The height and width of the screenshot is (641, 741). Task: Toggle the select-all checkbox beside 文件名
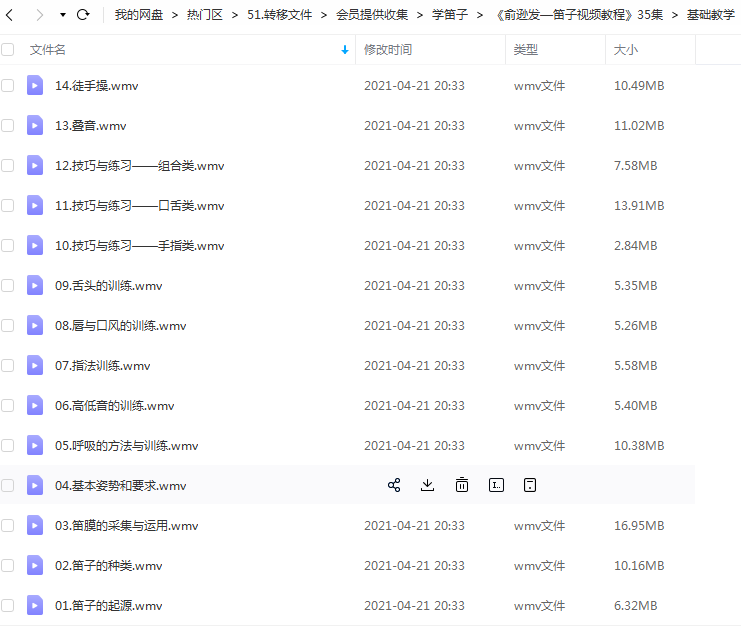(8, 49)
